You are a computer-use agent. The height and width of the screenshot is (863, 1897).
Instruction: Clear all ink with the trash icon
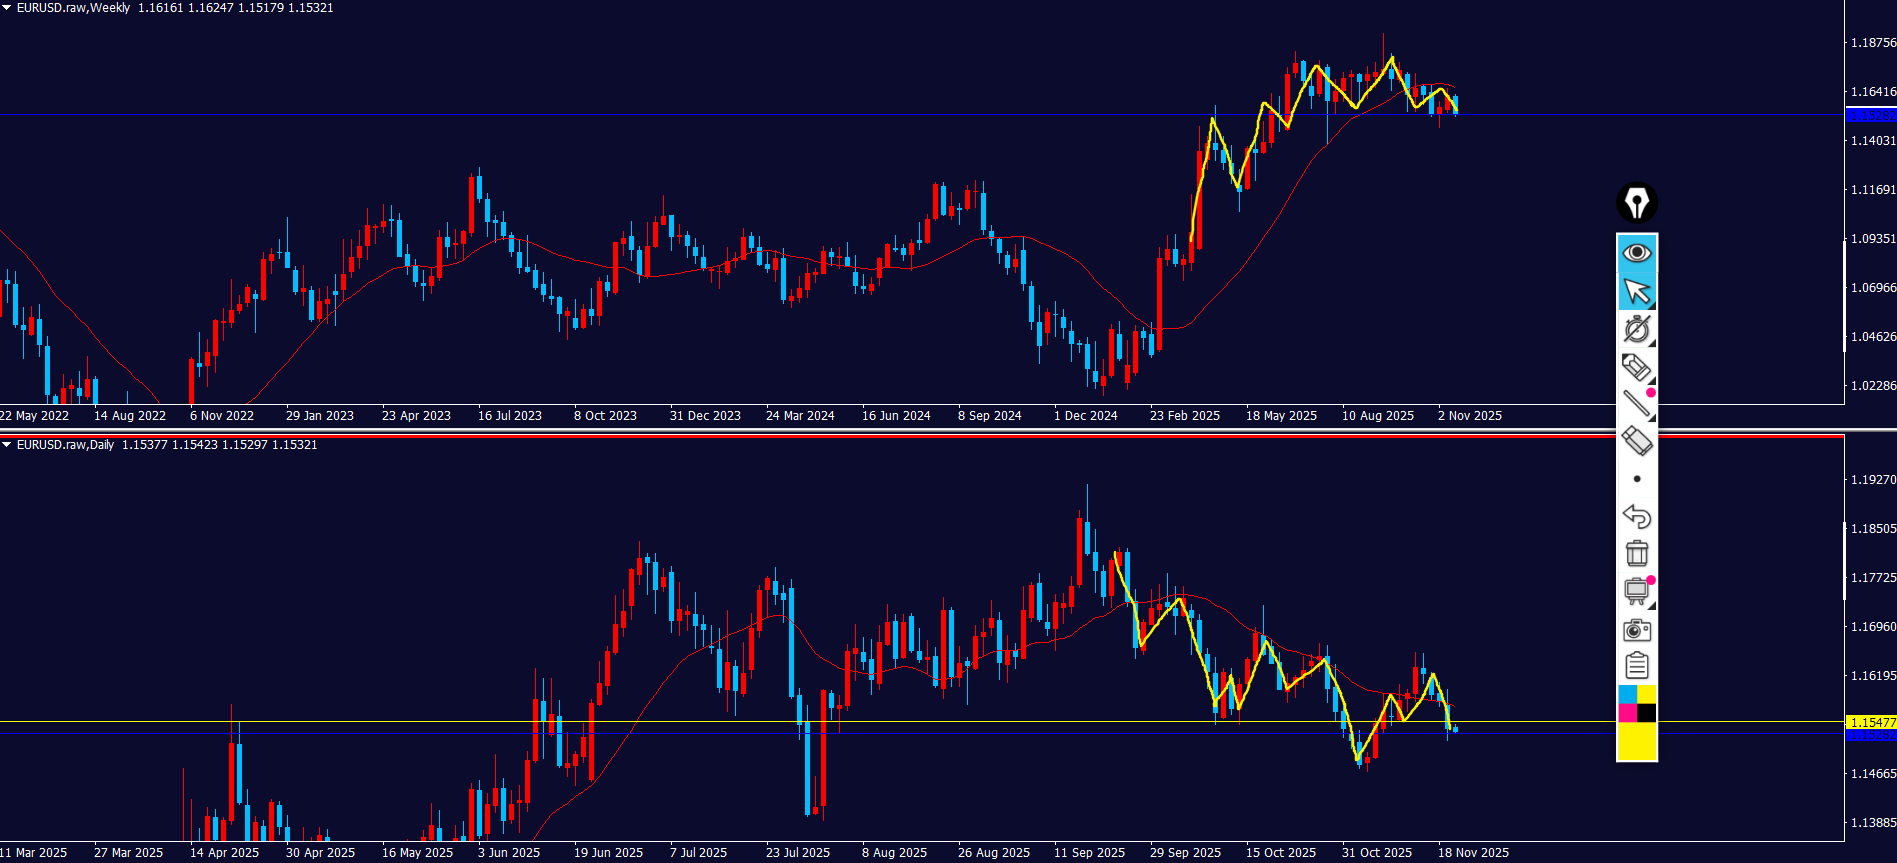[1636, 553]
